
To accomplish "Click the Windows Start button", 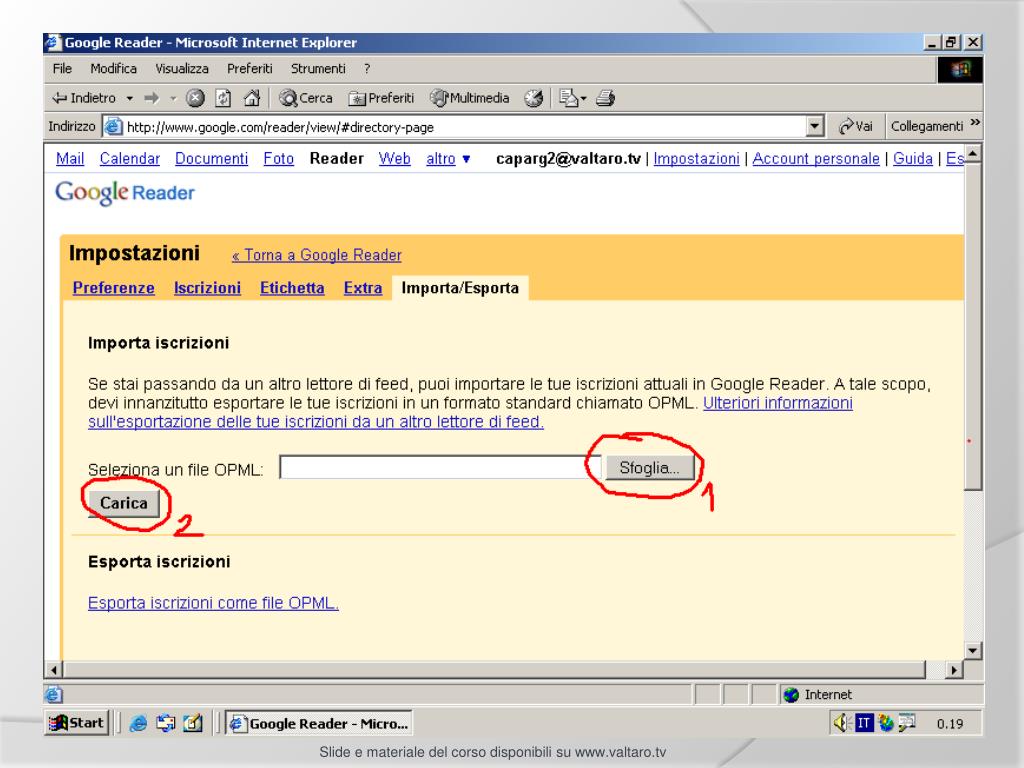I will tap(77, 723).
